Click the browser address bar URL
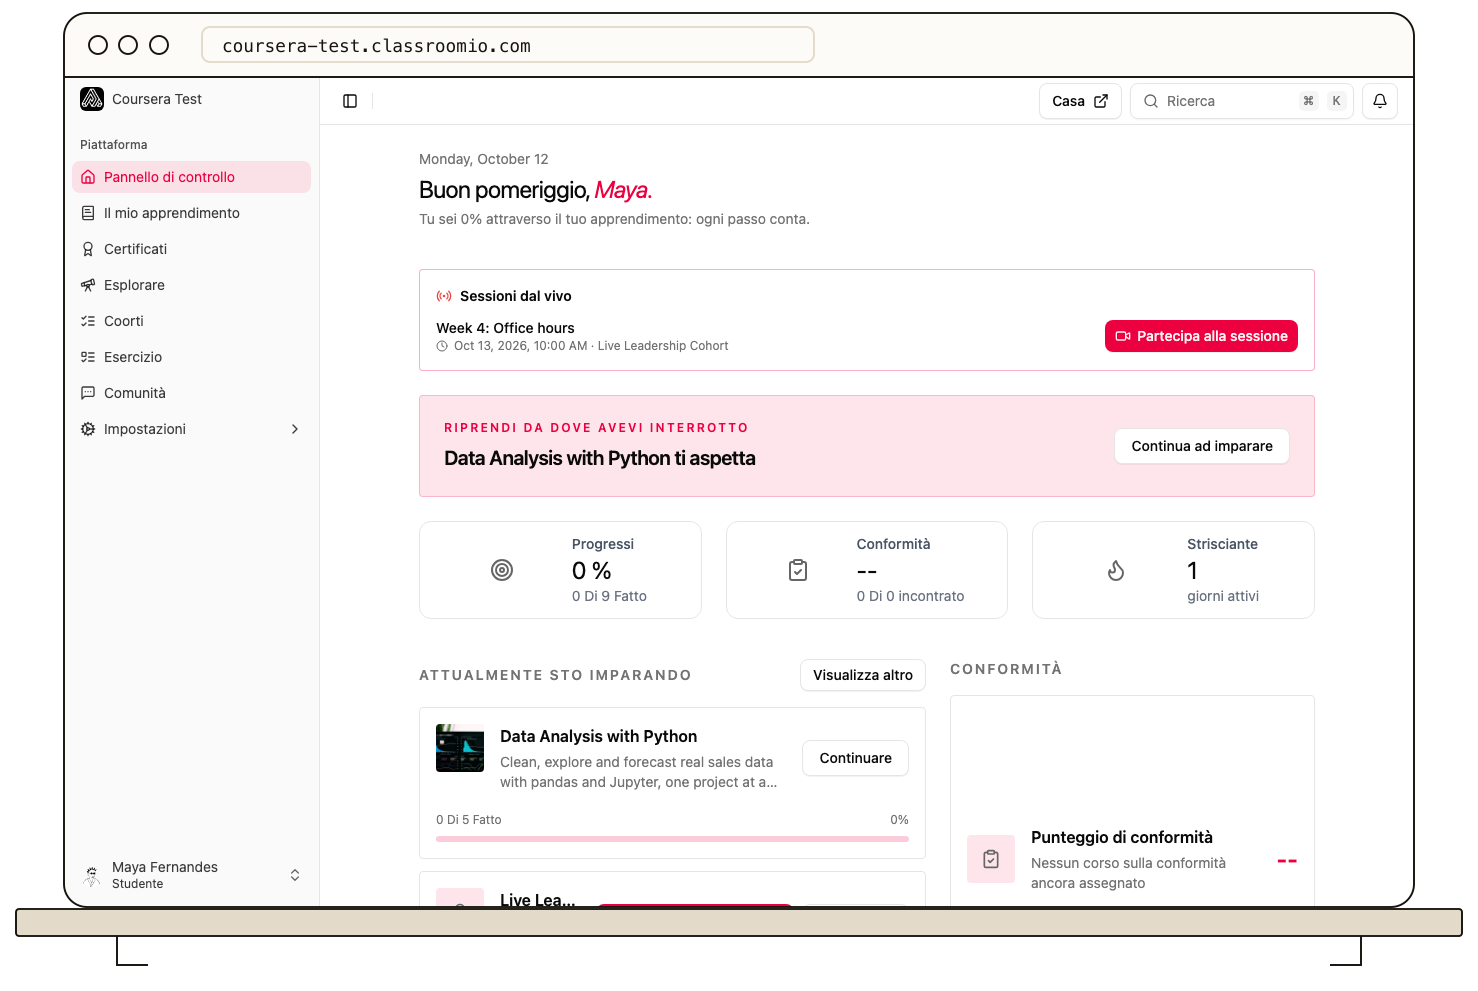The height and width of the screenshot is (991, 1478). coord(508,46)
